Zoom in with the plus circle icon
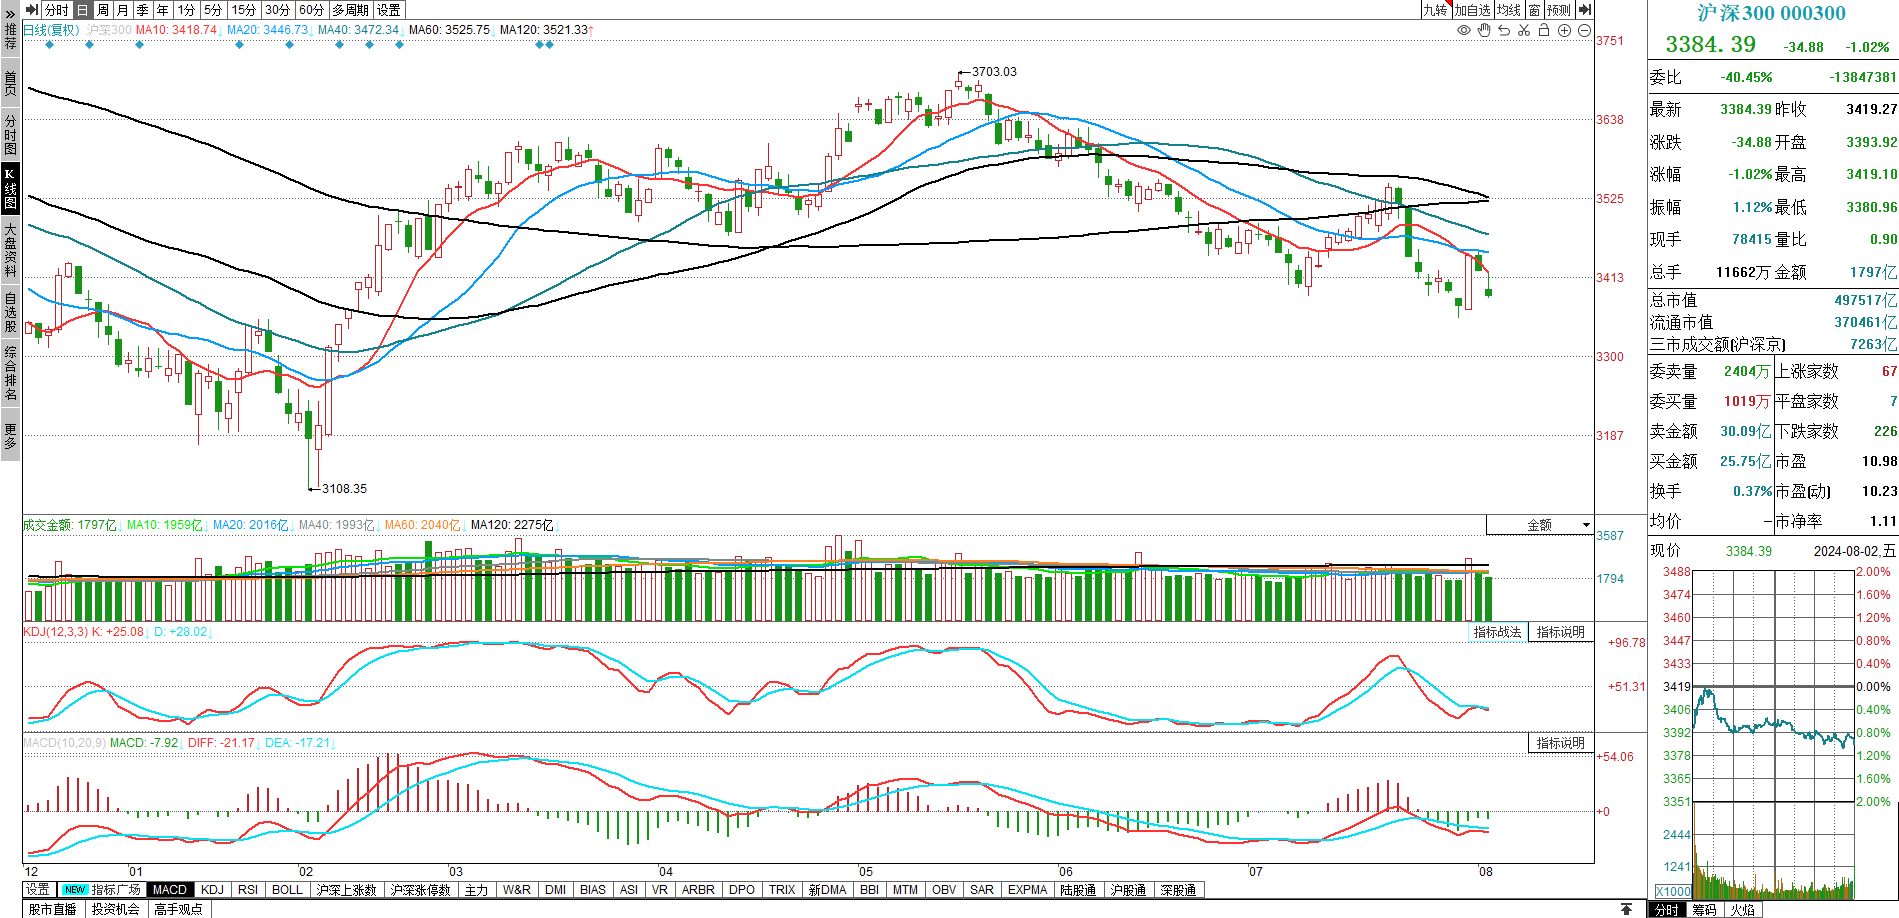1899x918 pixels. pyautogui.click(x=1564, y=31)
